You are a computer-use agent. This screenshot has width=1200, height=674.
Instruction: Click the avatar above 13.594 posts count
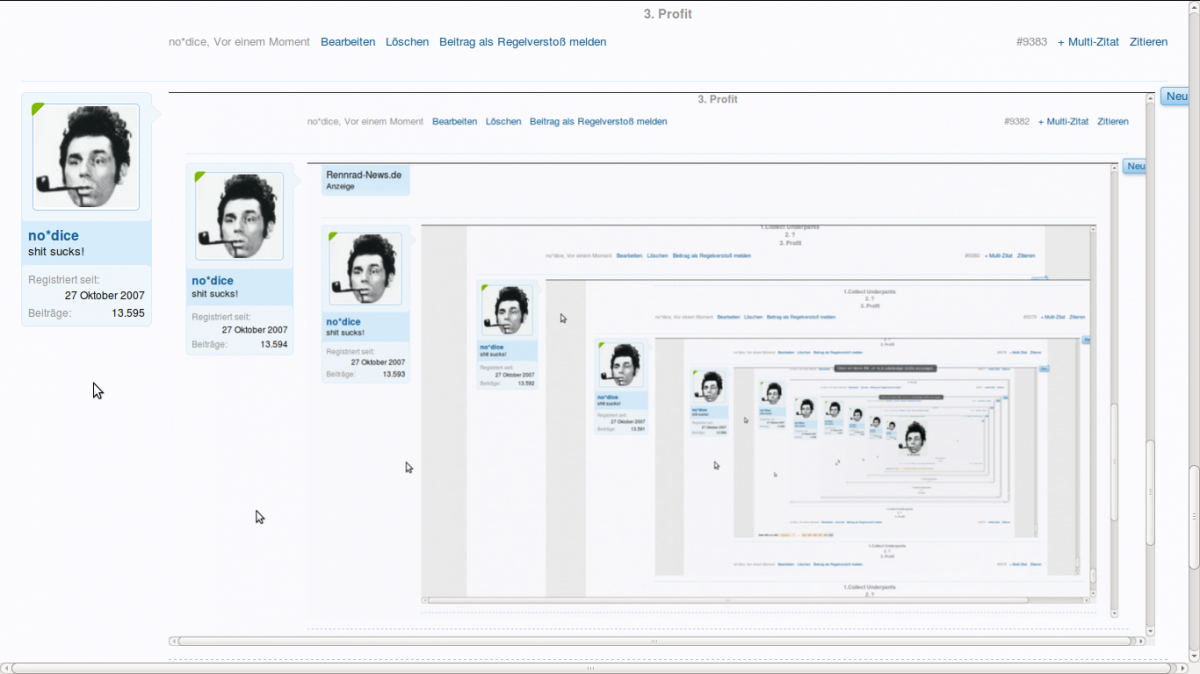239,216
